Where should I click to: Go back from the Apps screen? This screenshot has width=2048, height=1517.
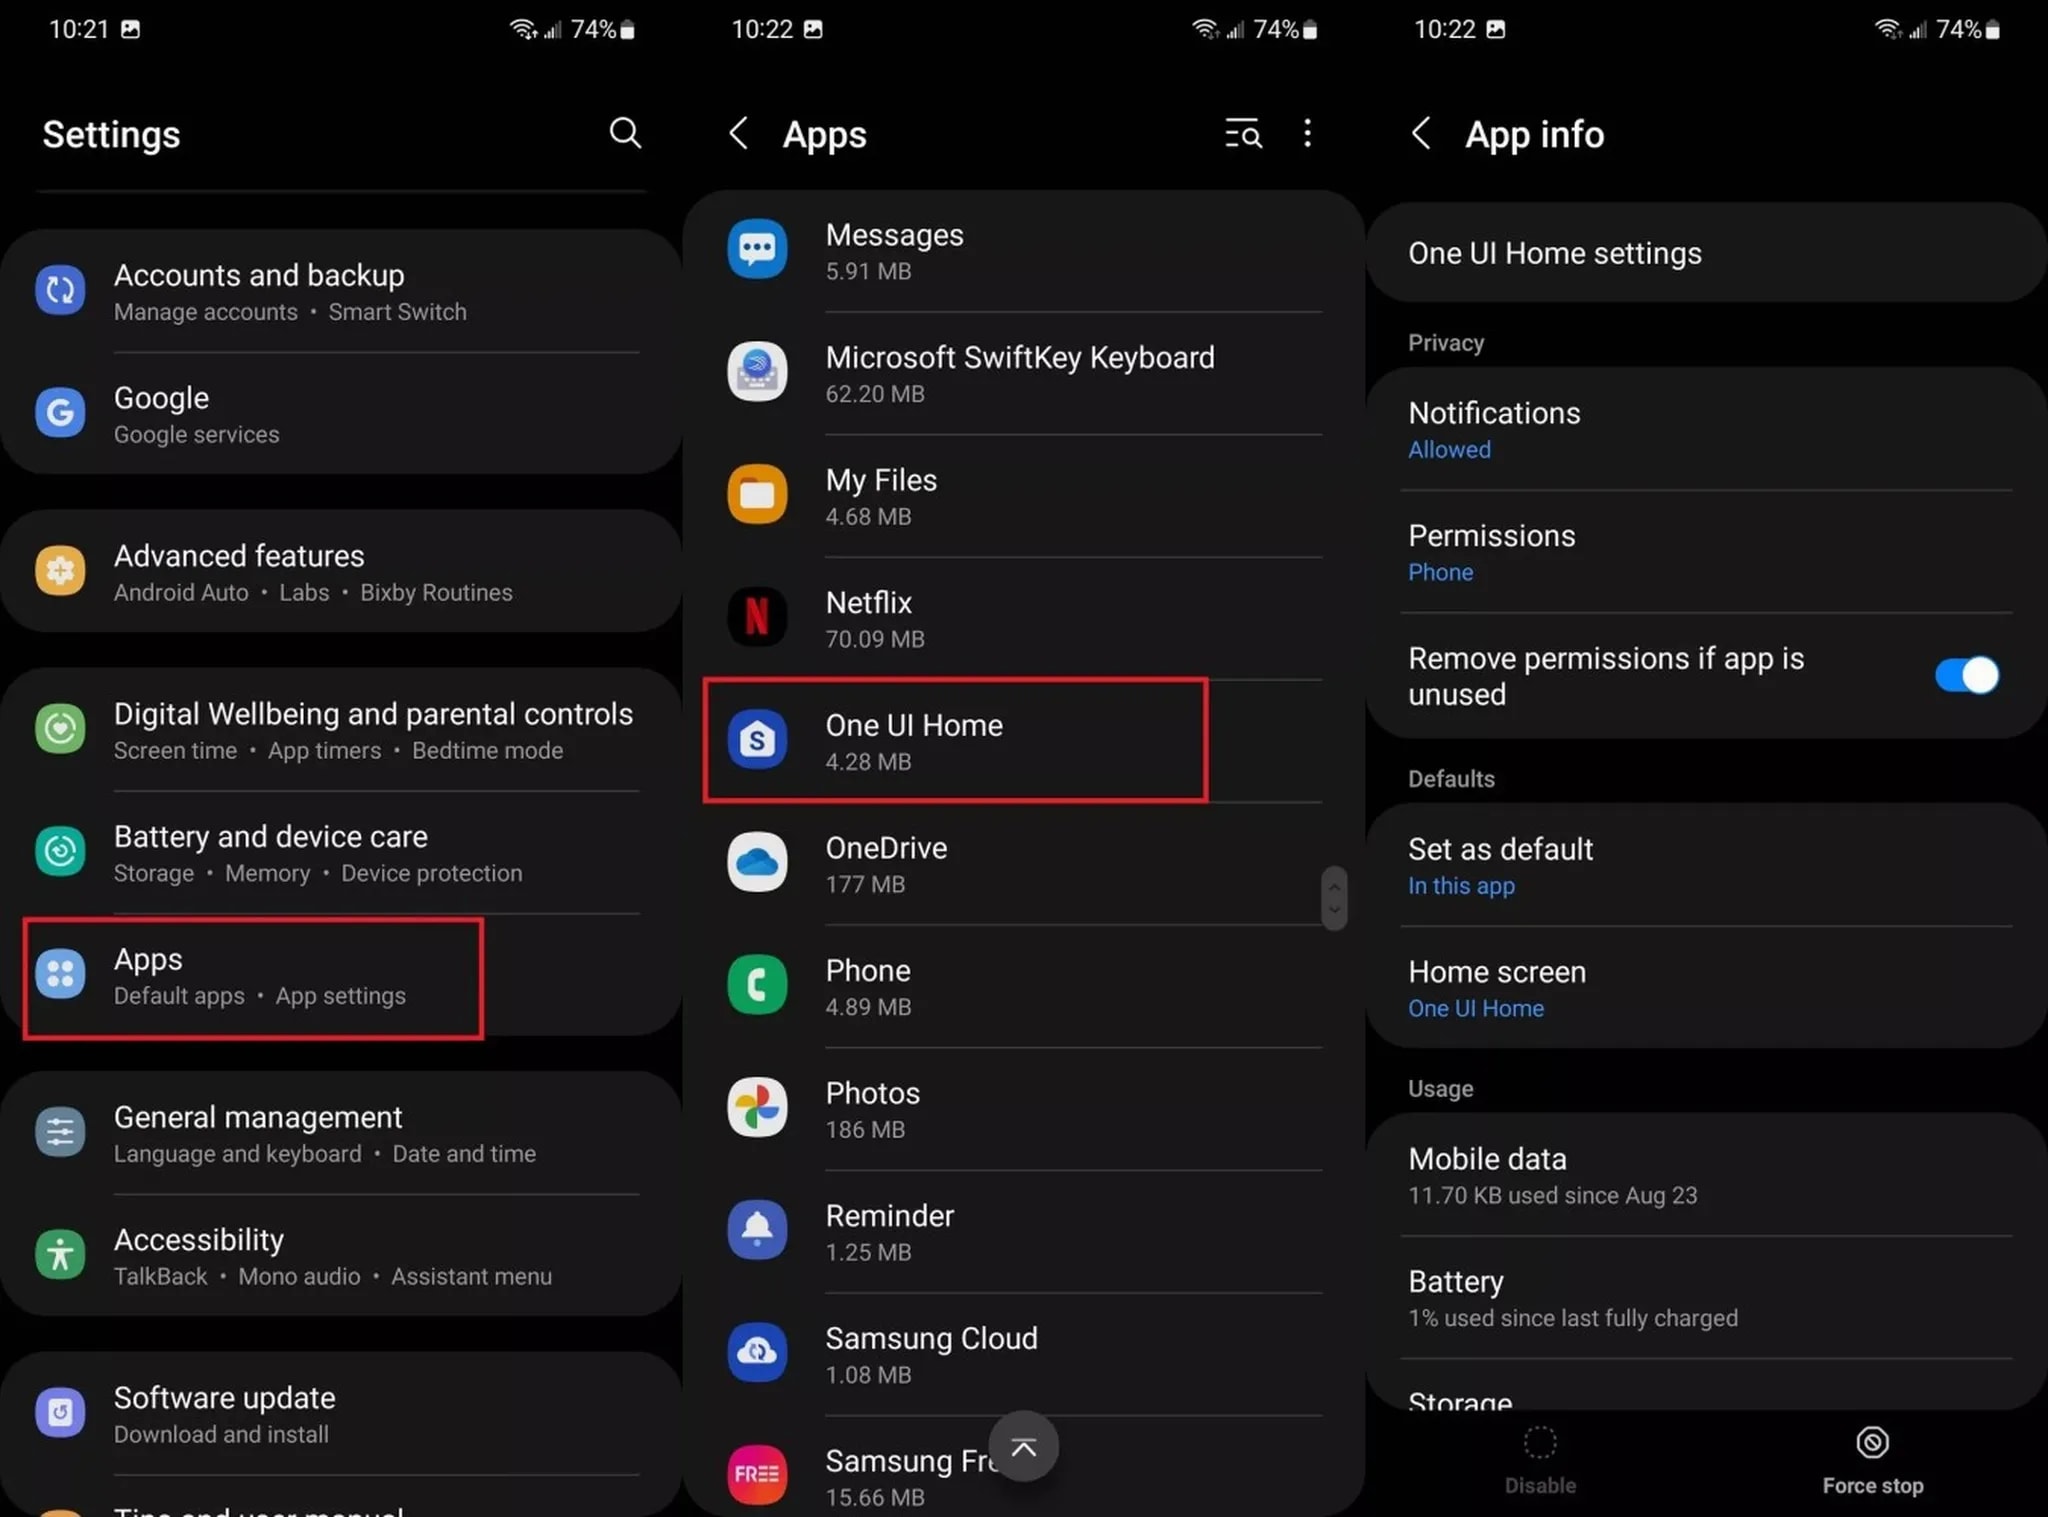click(739, 133)
